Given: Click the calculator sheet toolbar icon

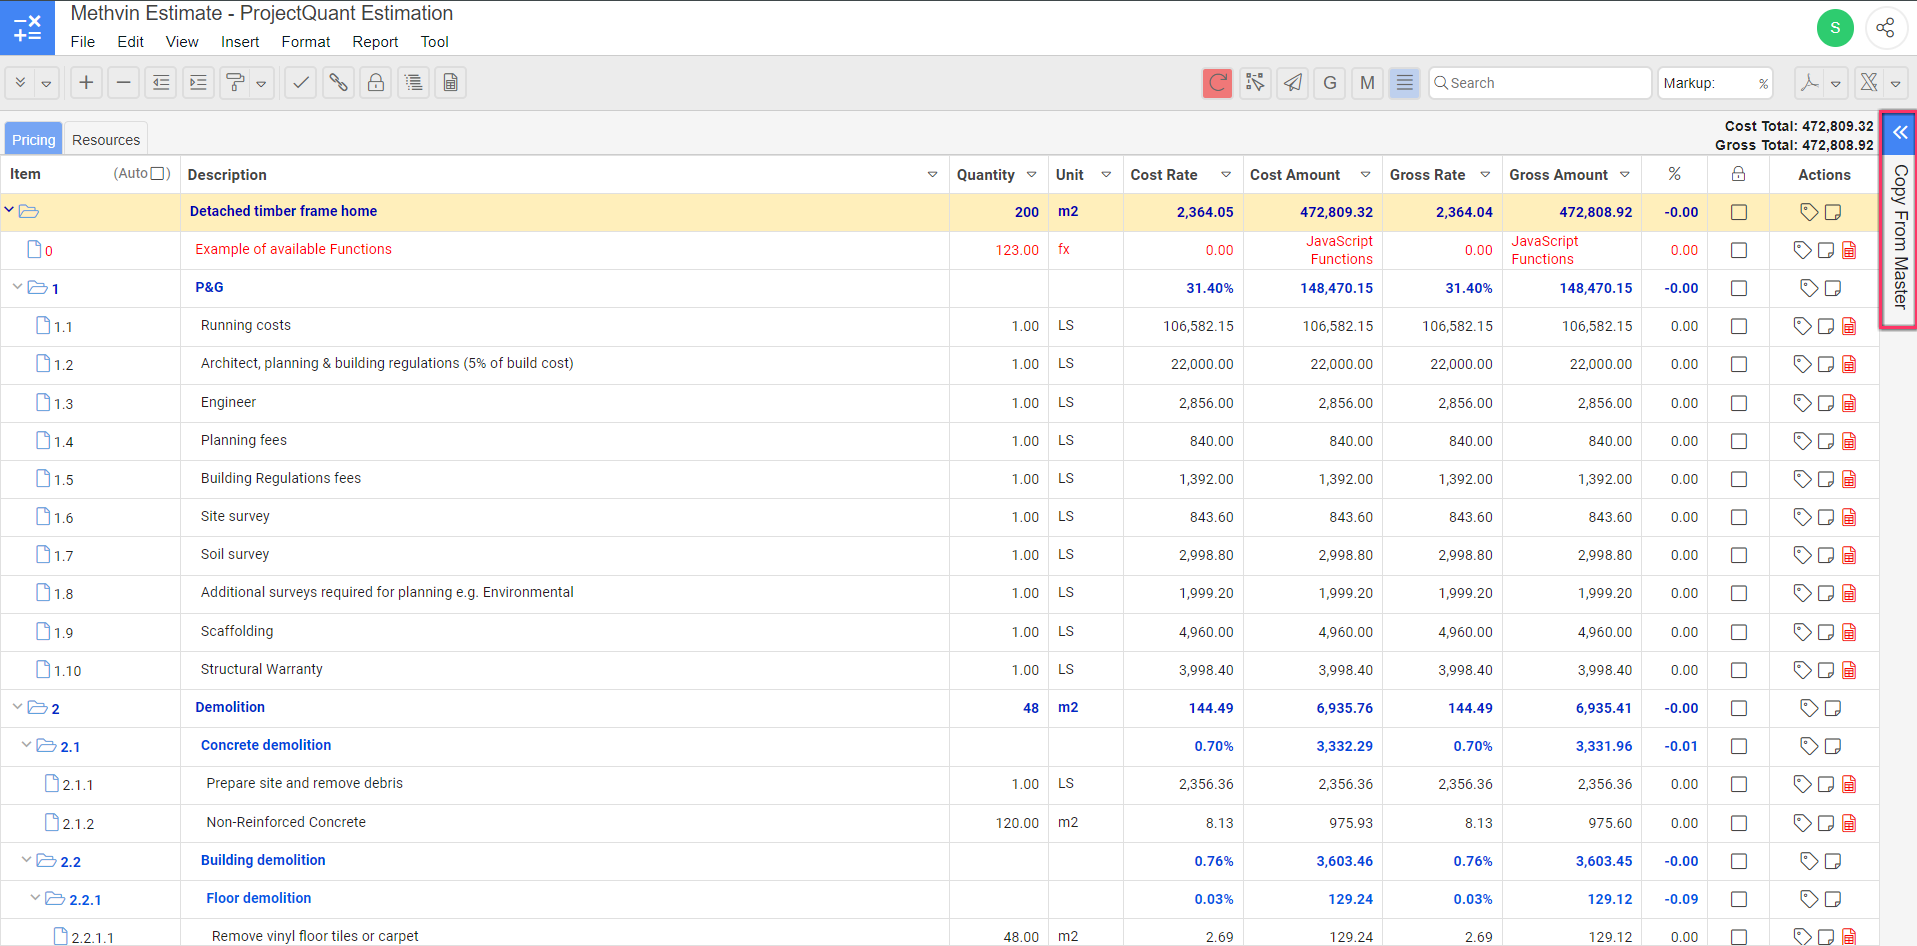Looking at the screenshot, I should click(451, 83).
